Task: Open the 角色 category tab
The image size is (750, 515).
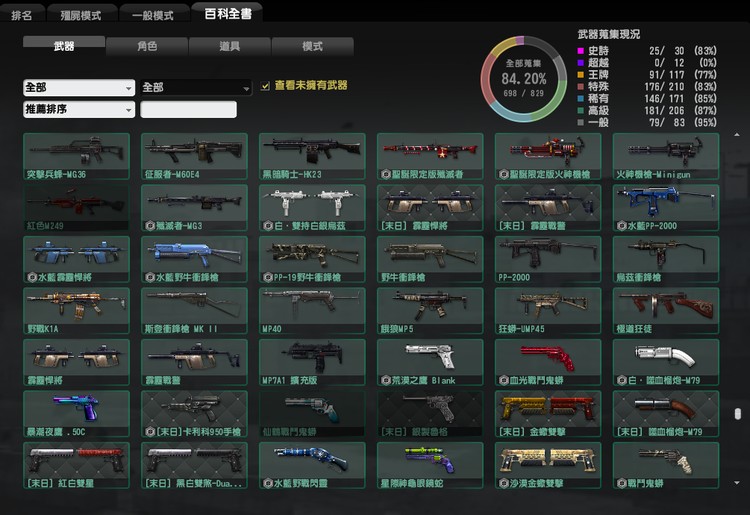Action: point(147,46)
